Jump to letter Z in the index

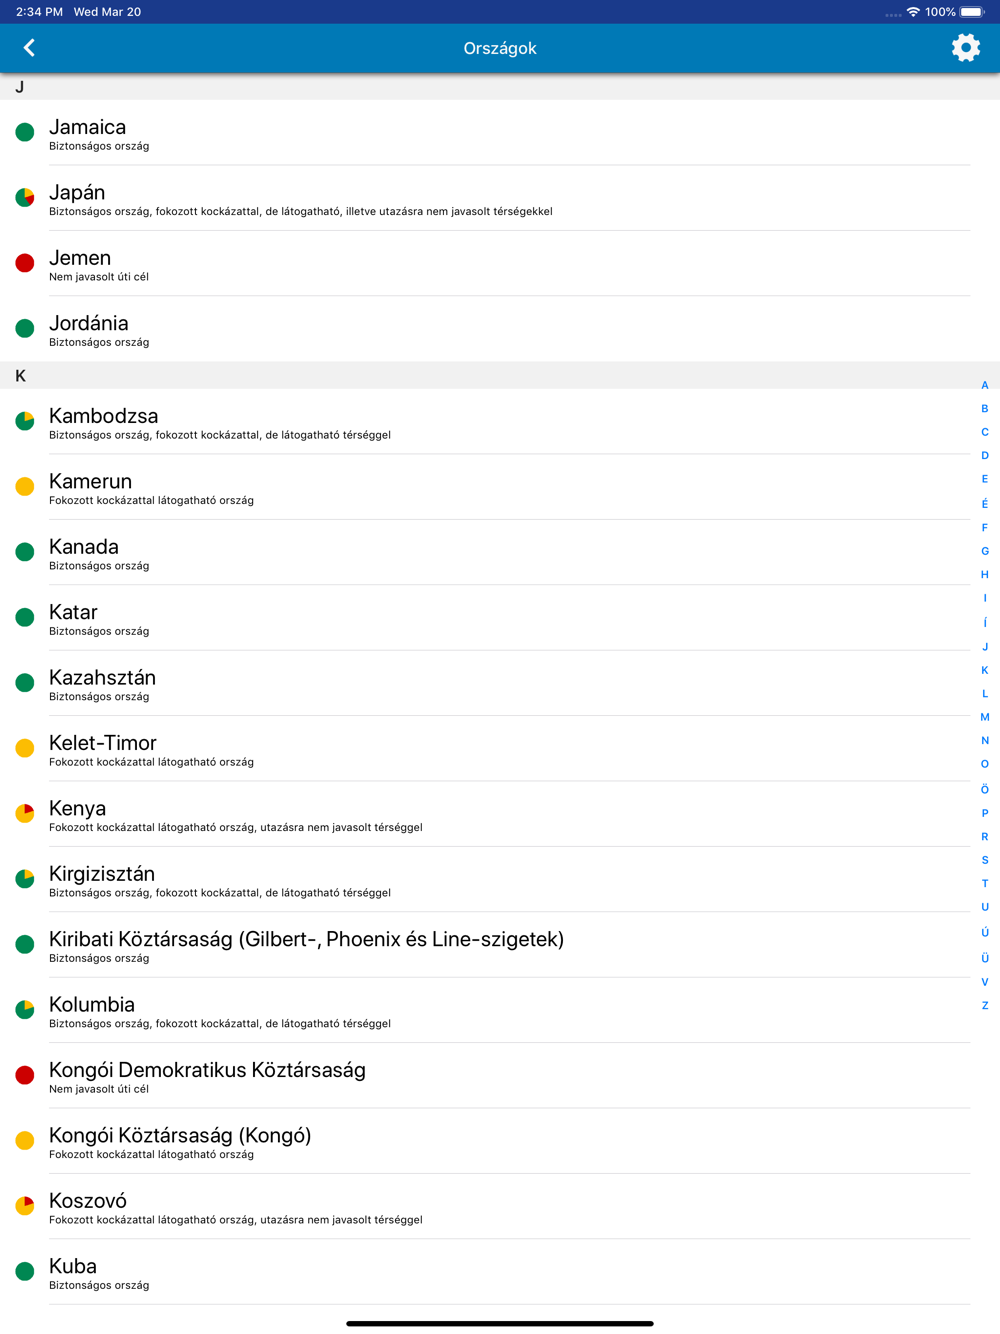click(985, 1006)
